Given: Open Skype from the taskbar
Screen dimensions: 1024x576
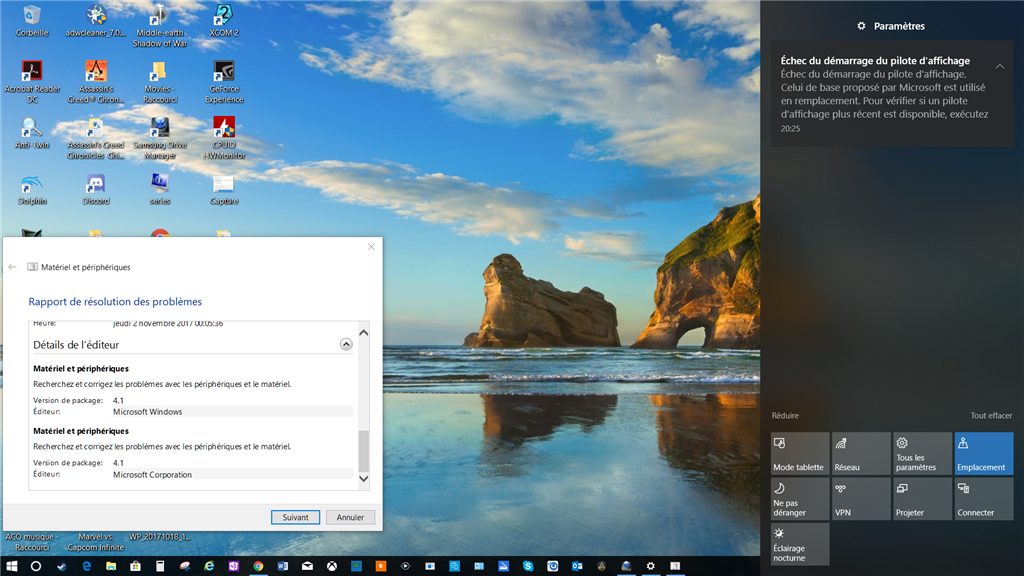Looking at the screenshot, I should tap(528, 566).
